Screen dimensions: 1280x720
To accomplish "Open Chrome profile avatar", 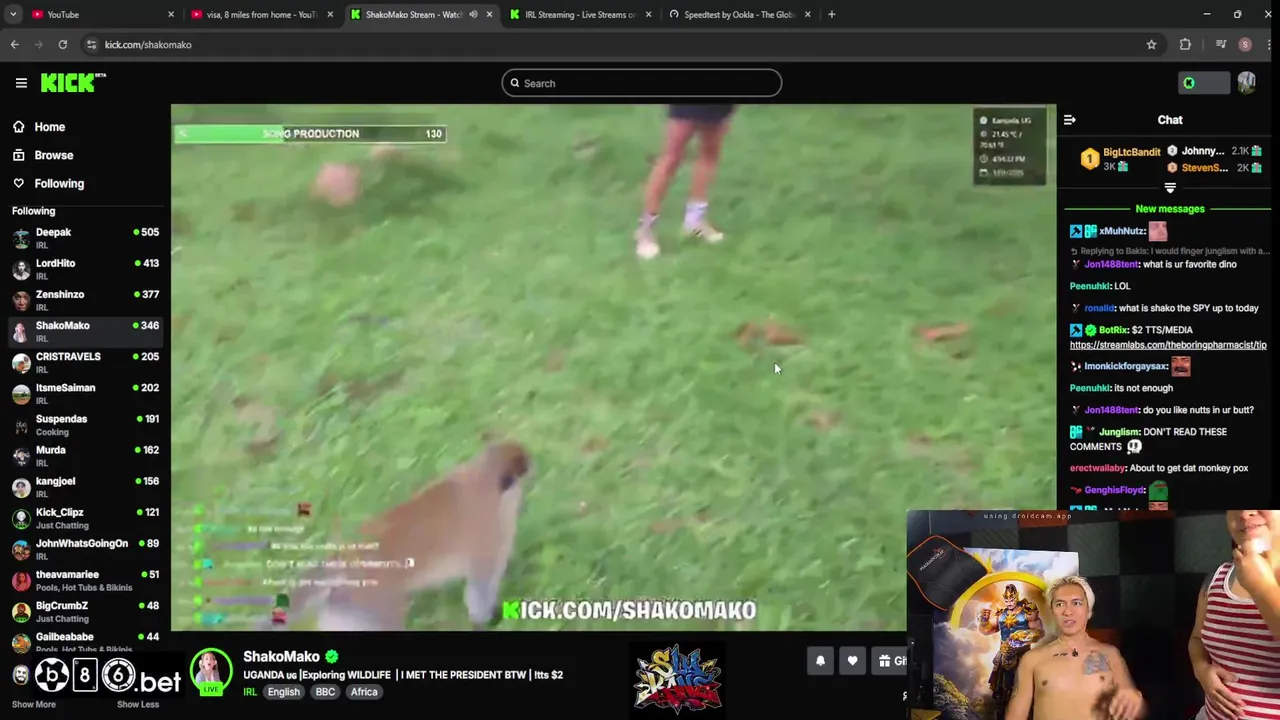I will pos(1245,44).
